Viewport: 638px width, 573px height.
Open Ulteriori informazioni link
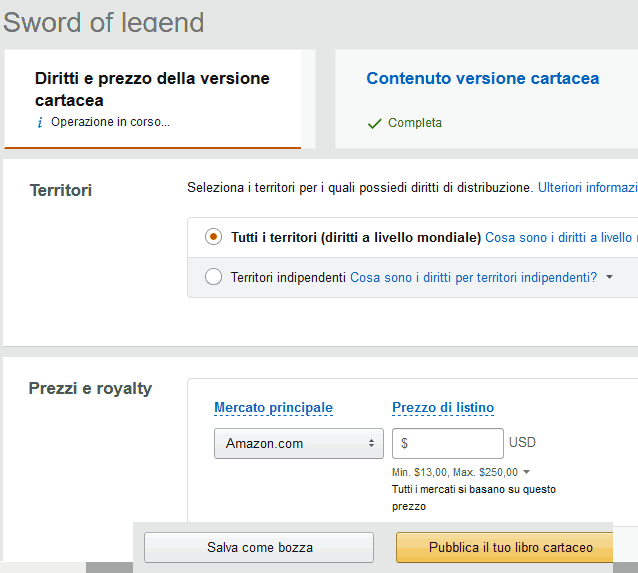588,188
